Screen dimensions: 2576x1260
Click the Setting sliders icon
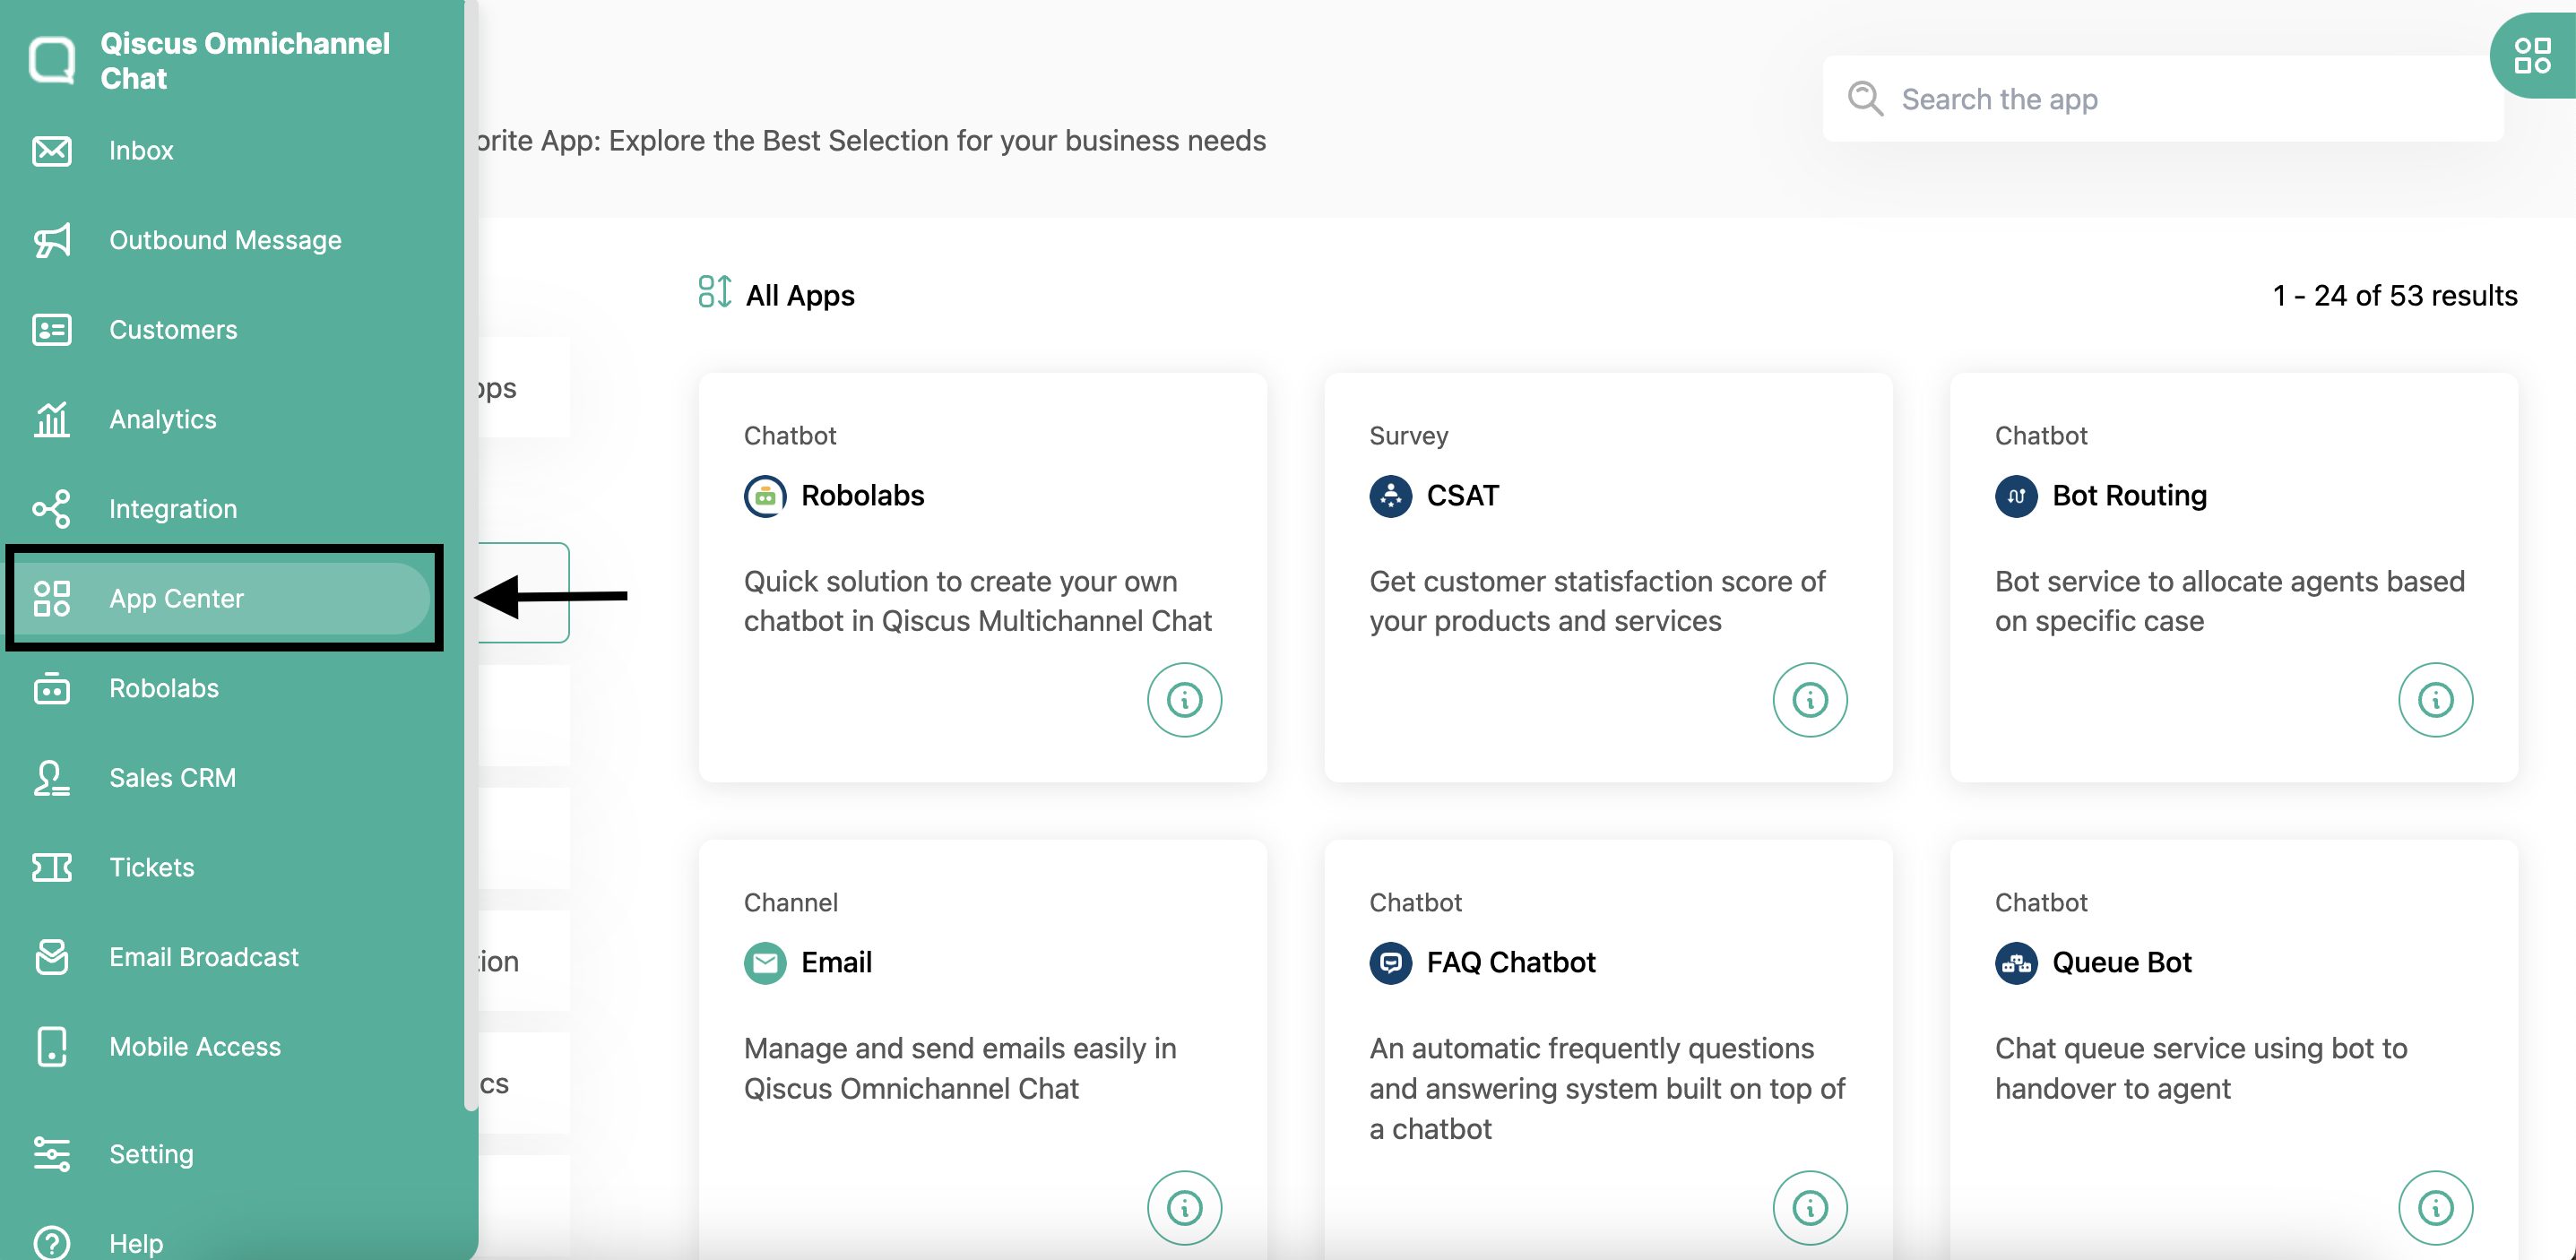(x=51, y=1154)
